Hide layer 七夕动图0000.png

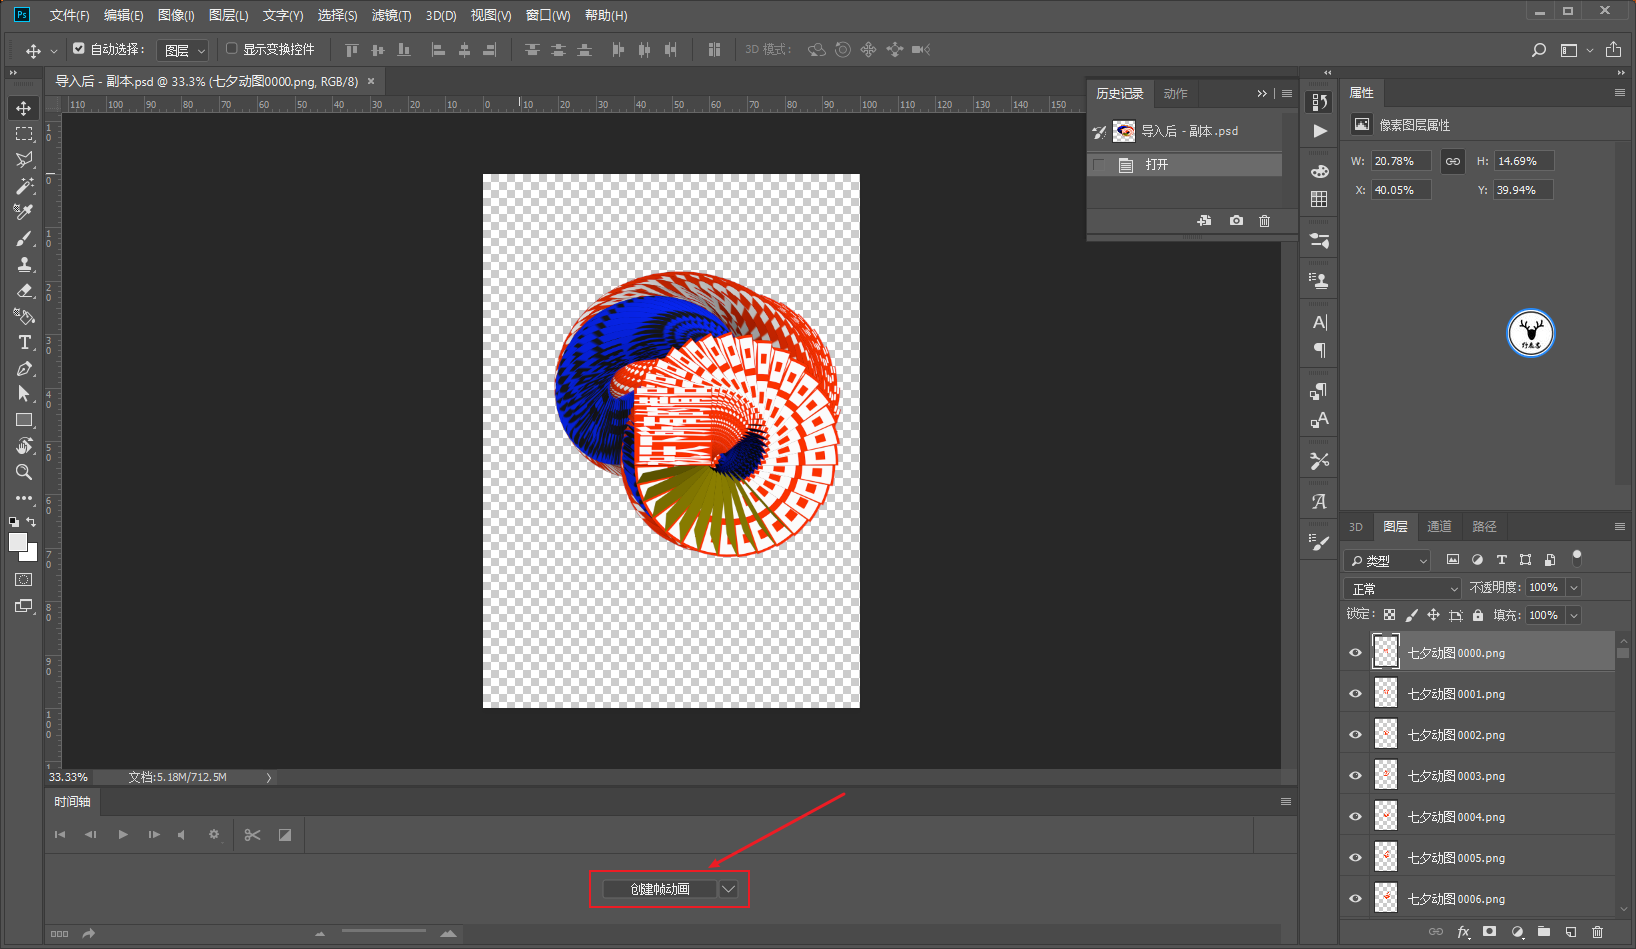(1355, 653)
